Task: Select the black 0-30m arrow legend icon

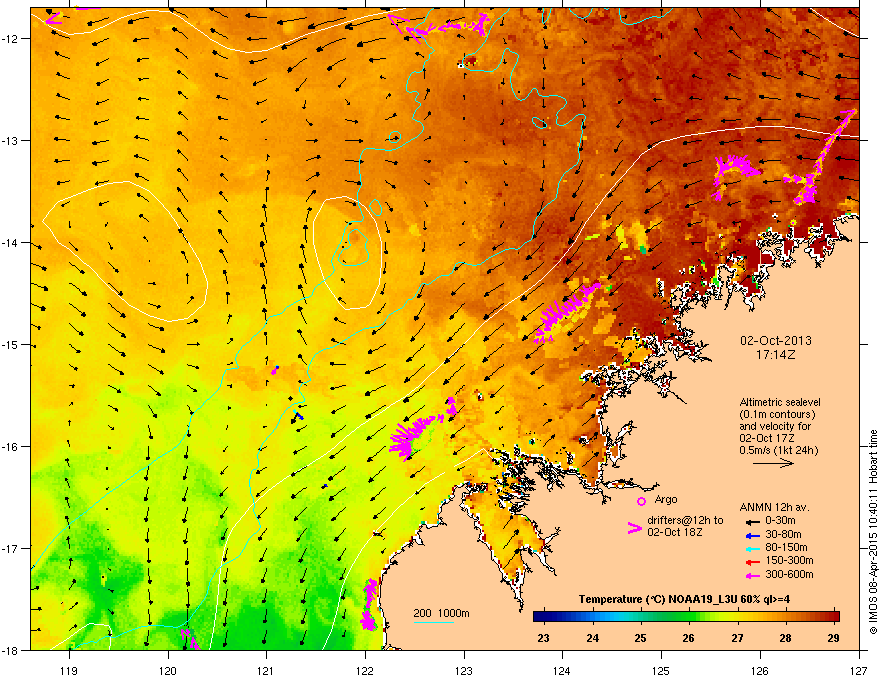Action: 751,521
